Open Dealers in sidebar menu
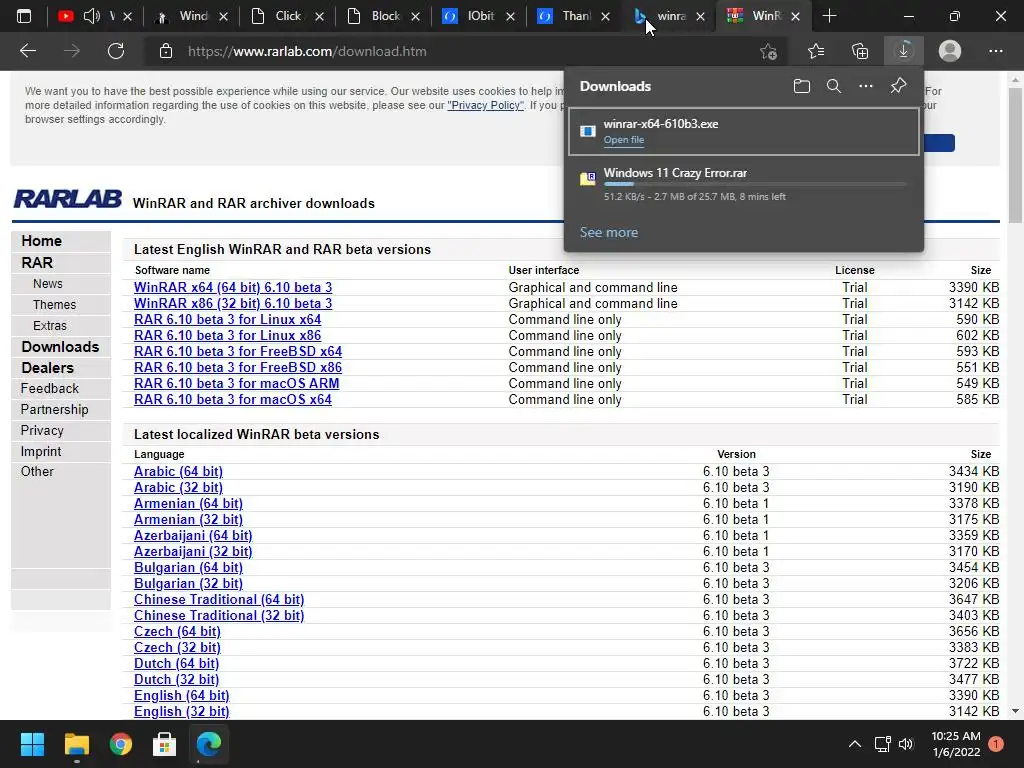The image size is (1024, 768). (47, 368)
